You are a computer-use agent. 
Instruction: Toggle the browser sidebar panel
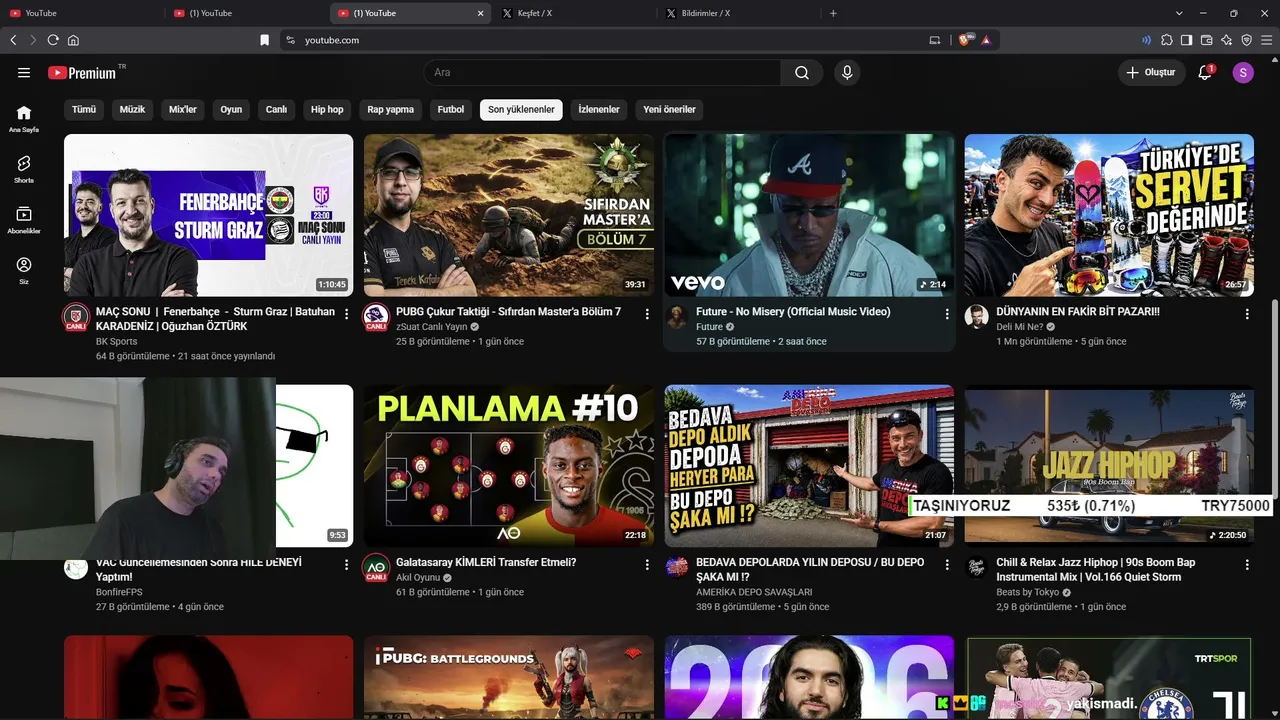[1187, 40]
